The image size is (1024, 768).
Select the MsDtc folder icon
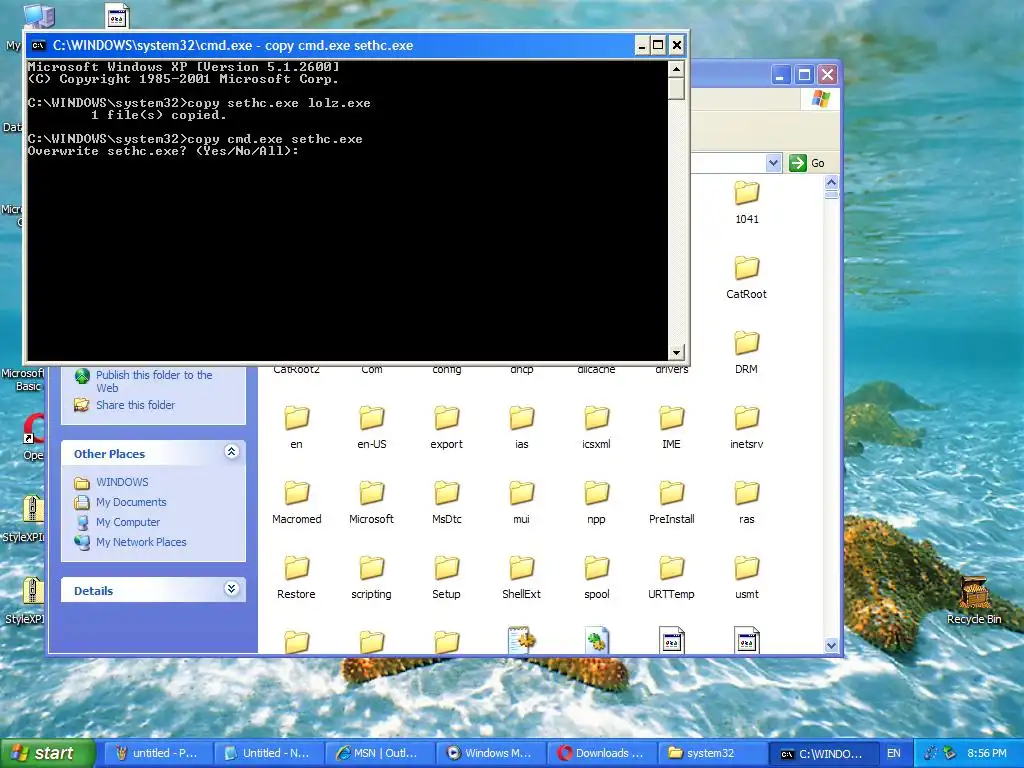tap(447, 493)
